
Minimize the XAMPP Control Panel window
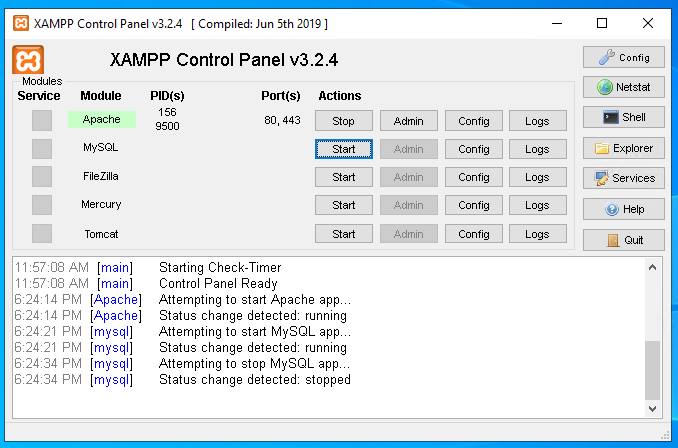click(x=557, y=23)
